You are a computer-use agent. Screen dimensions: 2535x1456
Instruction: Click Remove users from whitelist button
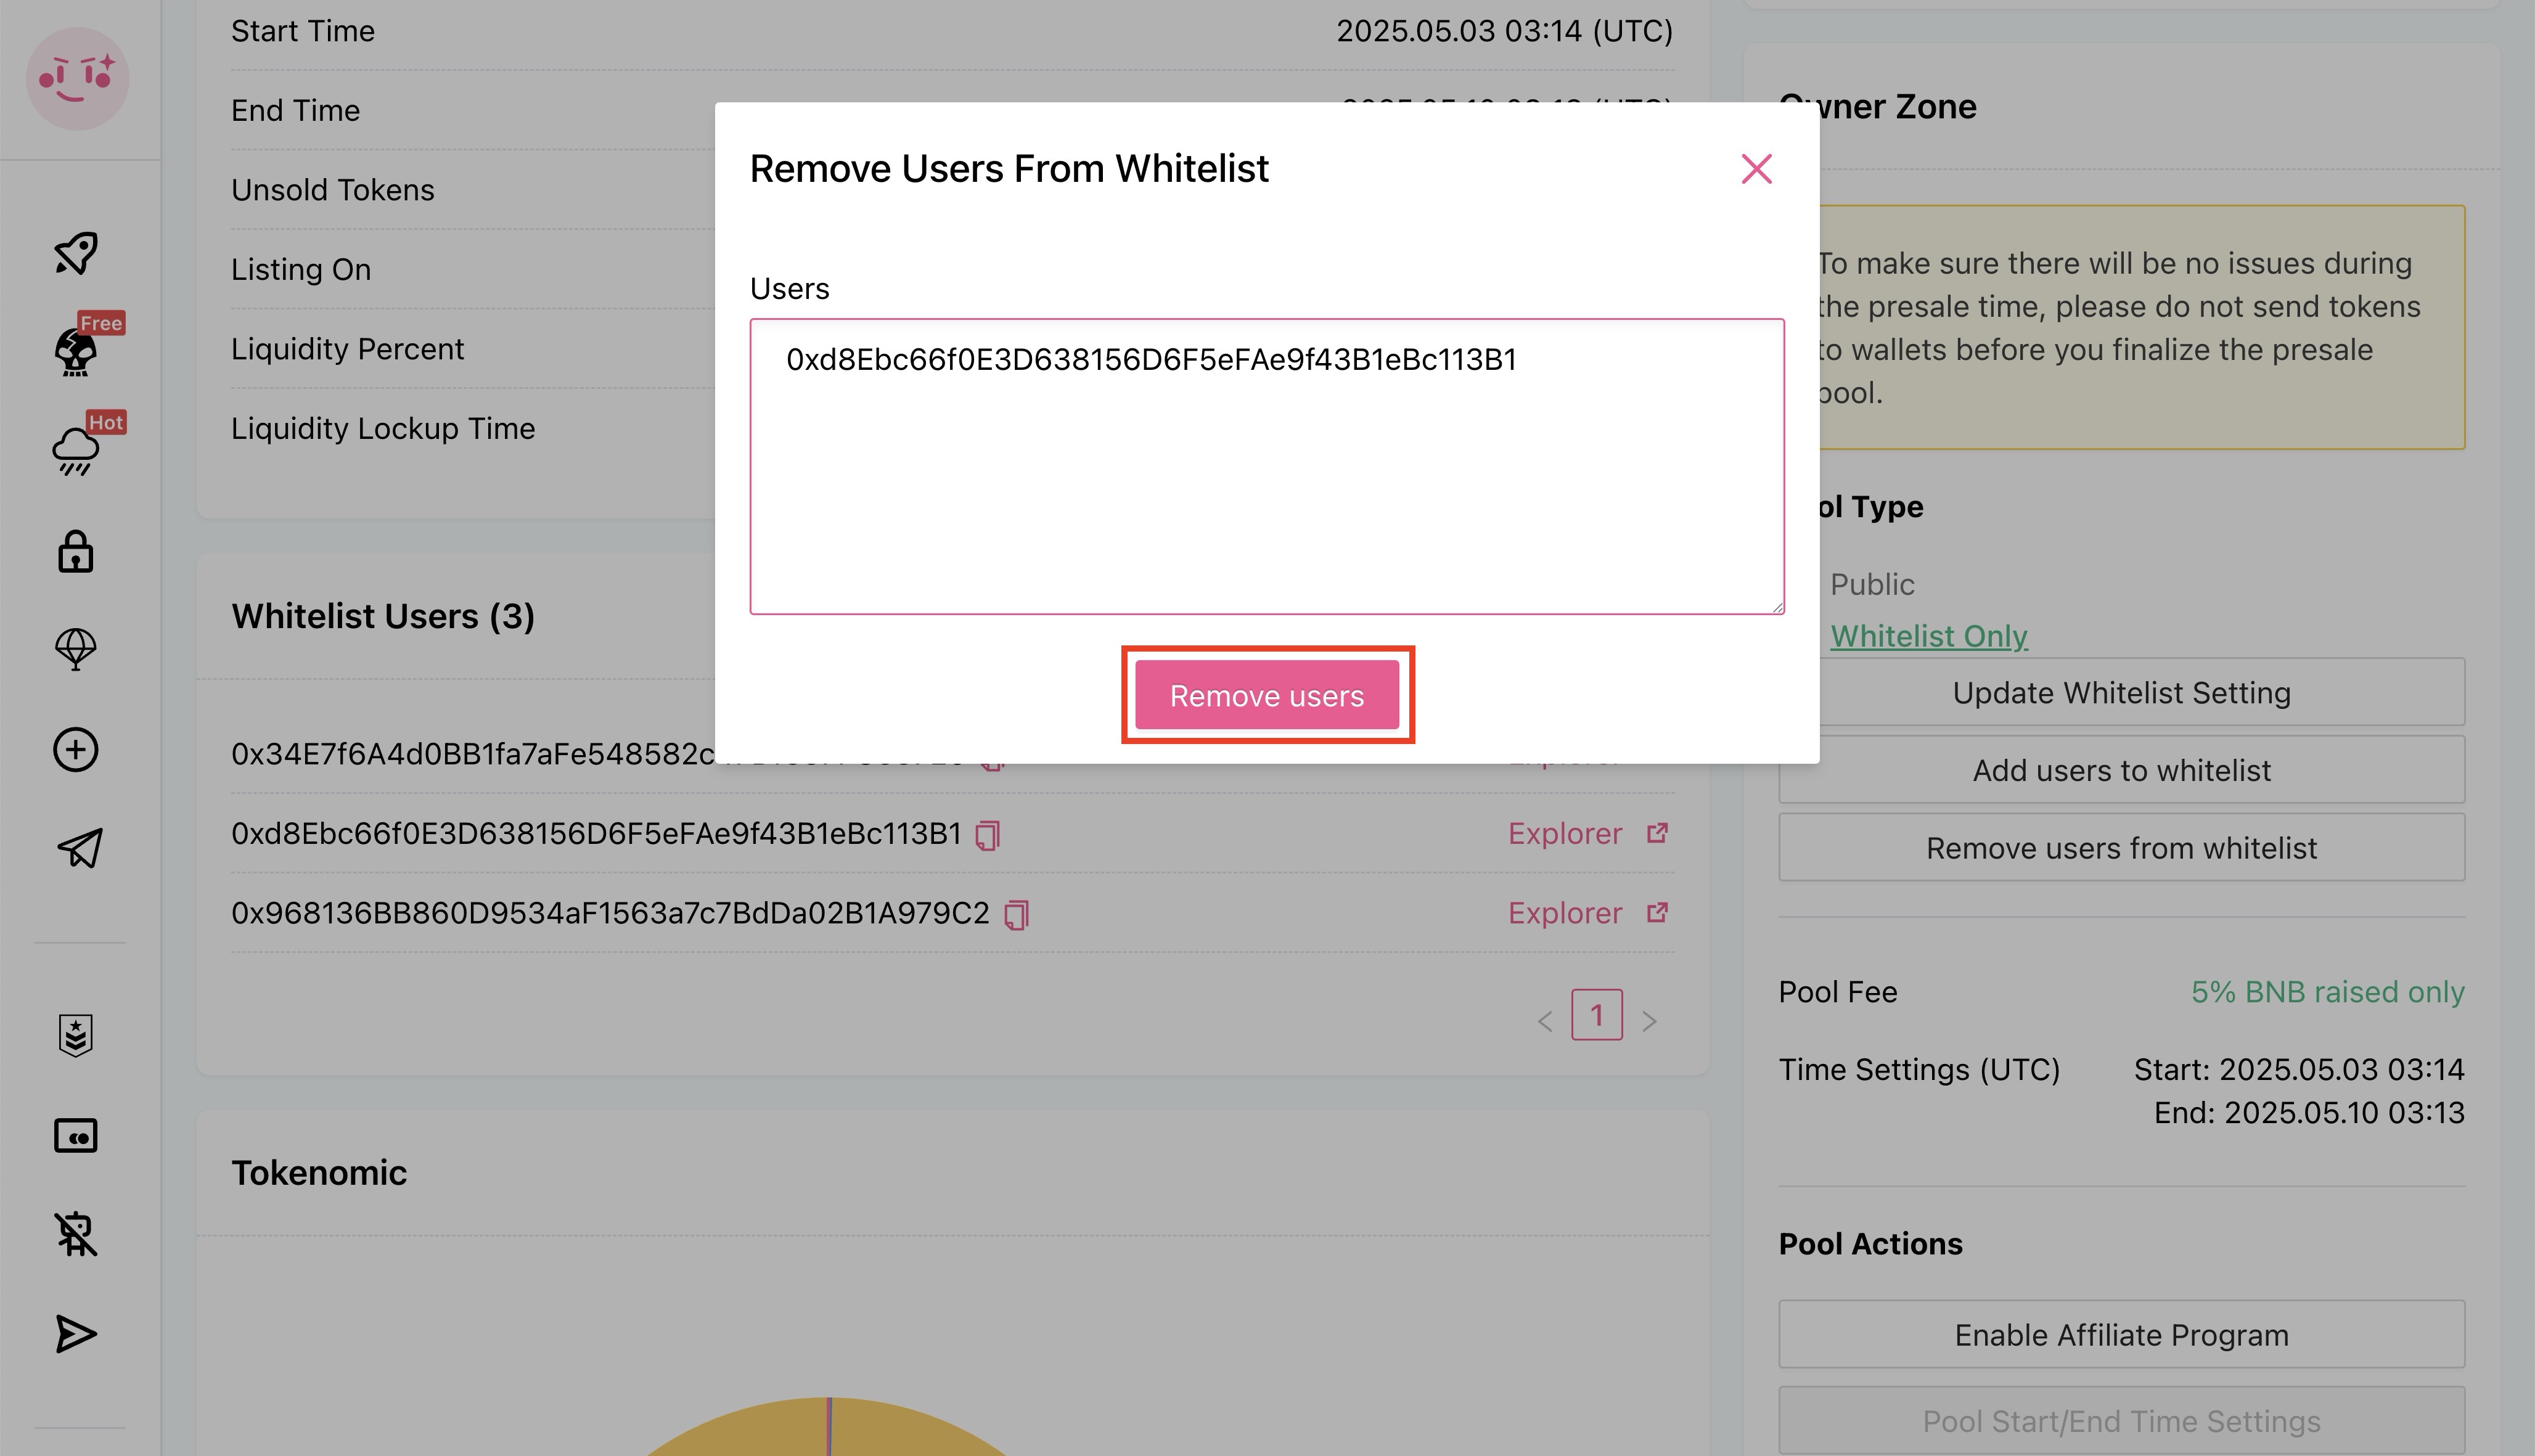[2121, 848]
